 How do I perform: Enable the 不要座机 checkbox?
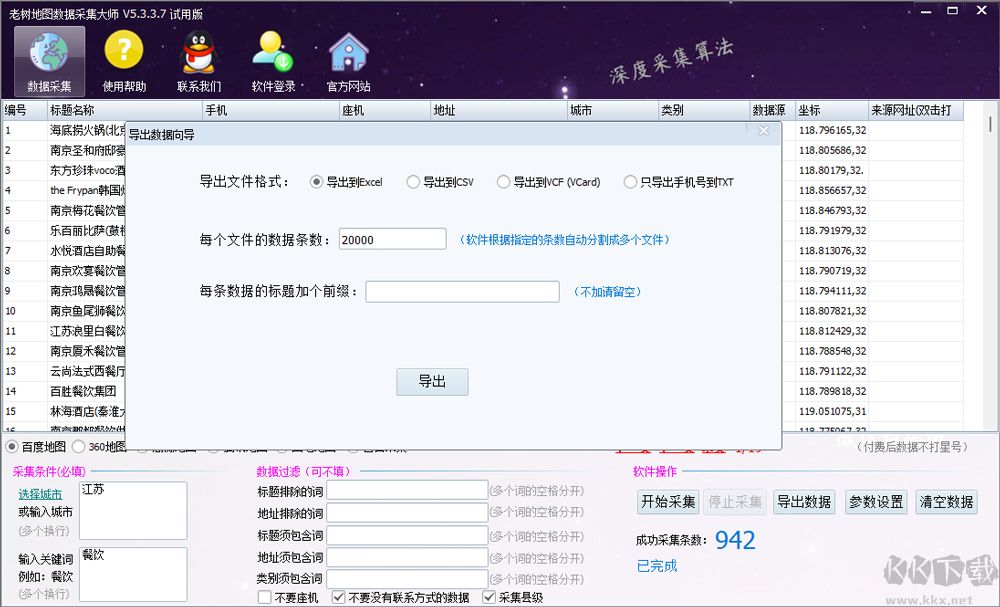(x=260, y=596)
